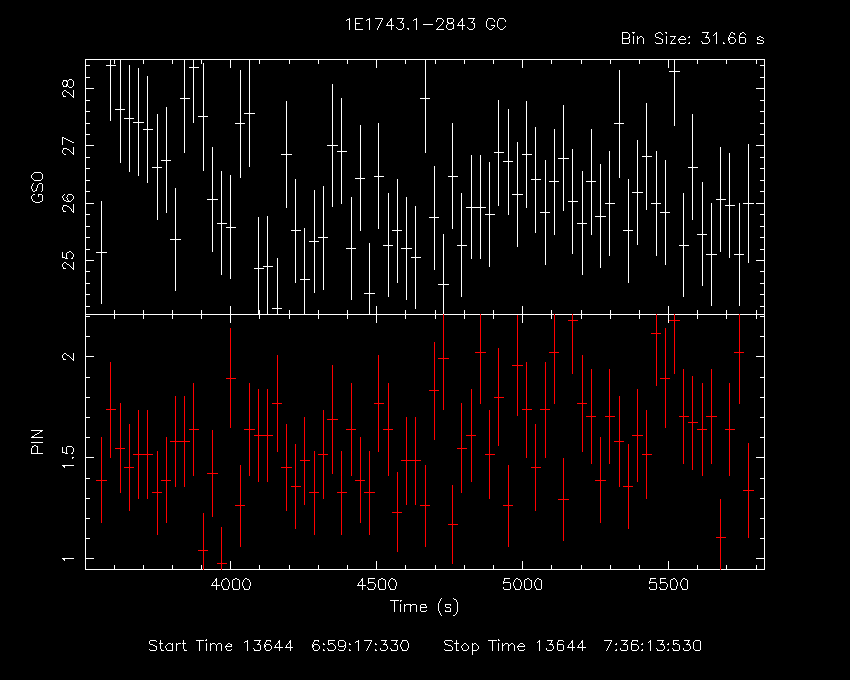Click the PIN axis tick label "2"

click(69, 356)
